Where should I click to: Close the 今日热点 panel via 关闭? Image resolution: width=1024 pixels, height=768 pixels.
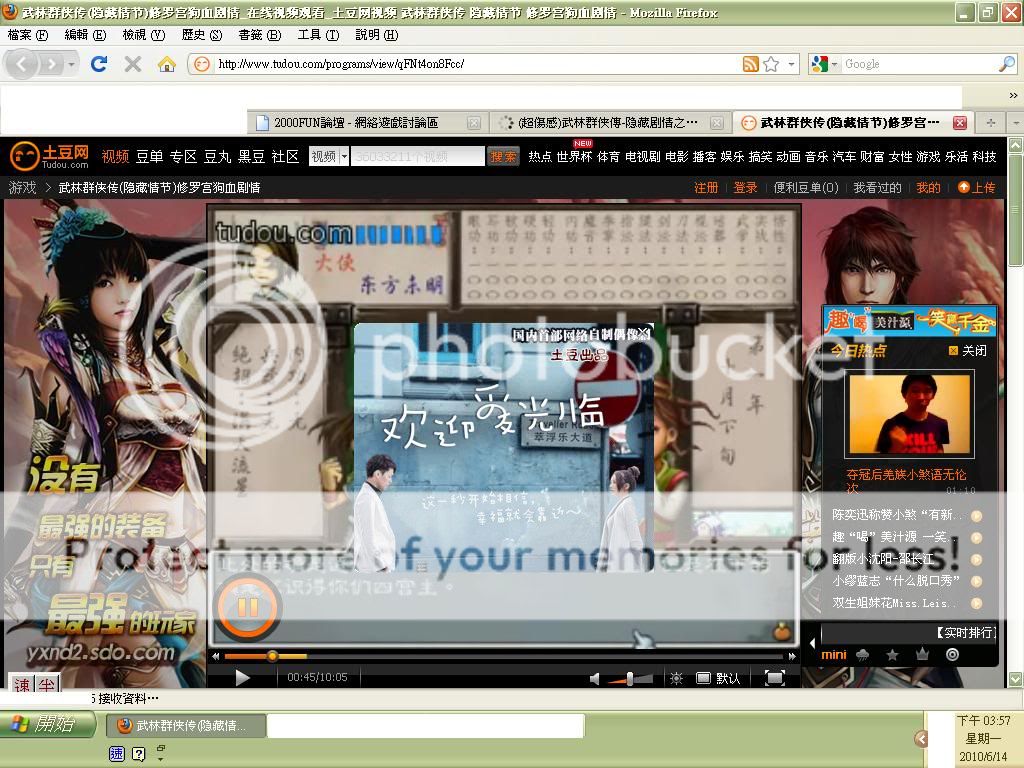pyautogui.click(x=967, y=350)
